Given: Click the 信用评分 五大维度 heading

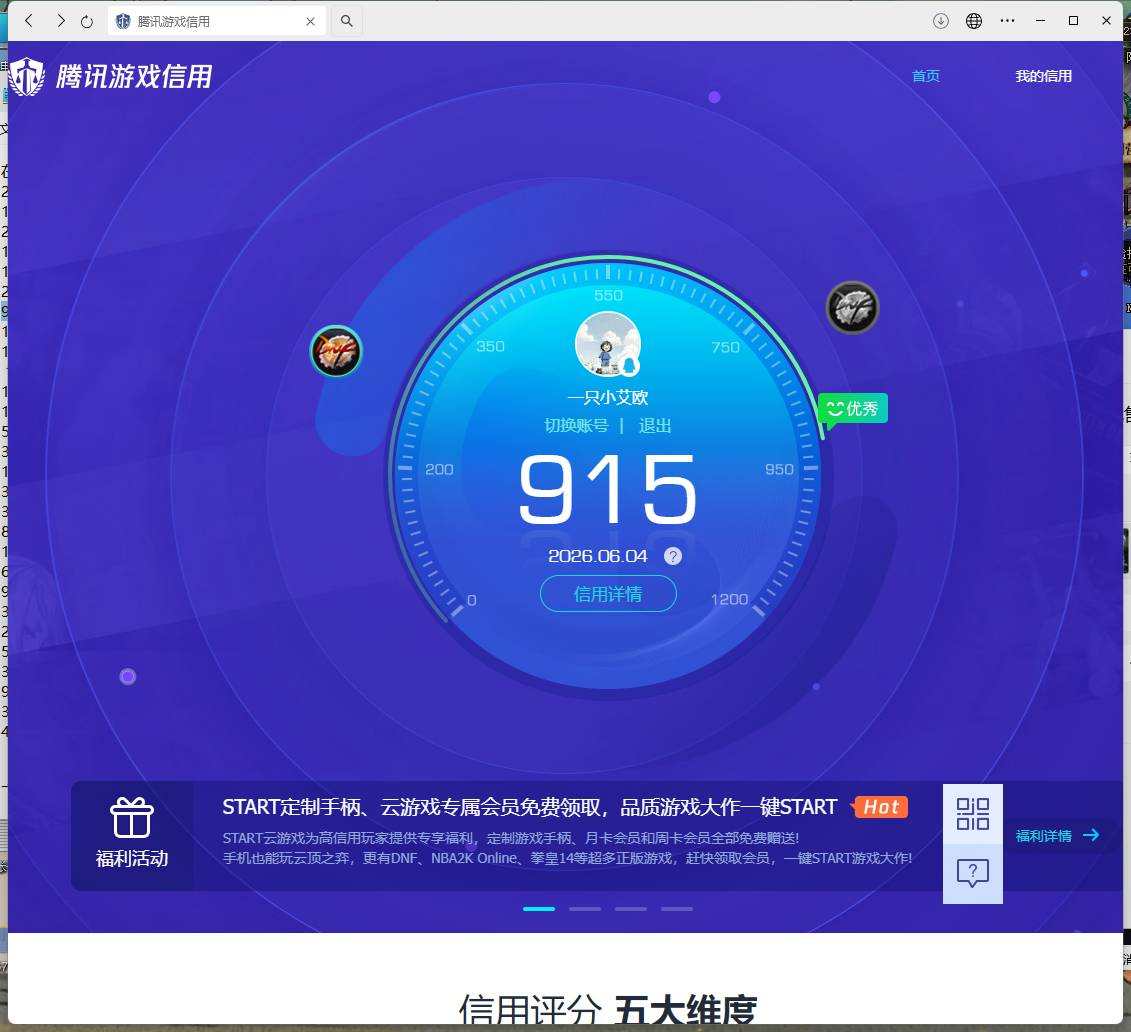Looking at the screenshot, I should [x=607, y=1008].
